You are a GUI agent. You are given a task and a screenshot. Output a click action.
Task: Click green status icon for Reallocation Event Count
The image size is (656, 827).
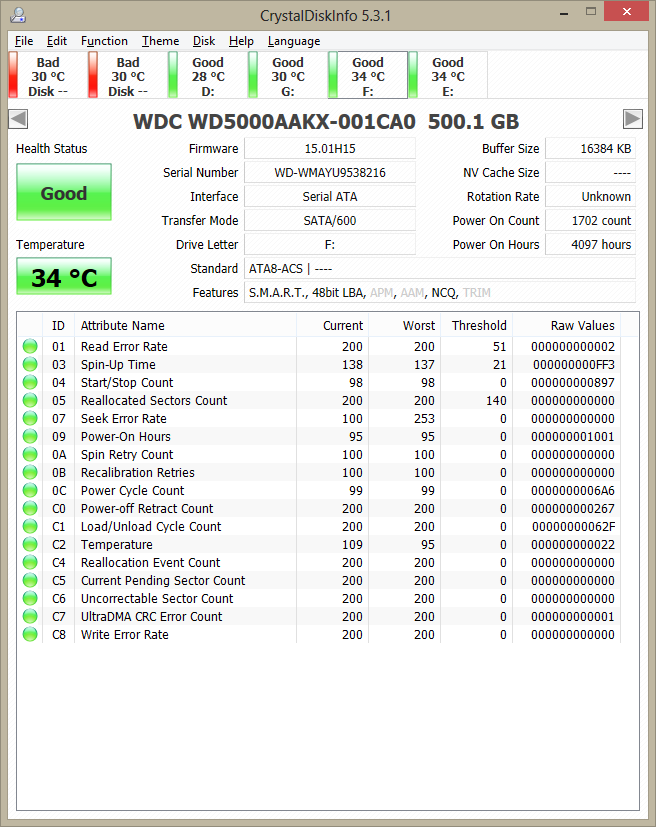coord(30,562)
